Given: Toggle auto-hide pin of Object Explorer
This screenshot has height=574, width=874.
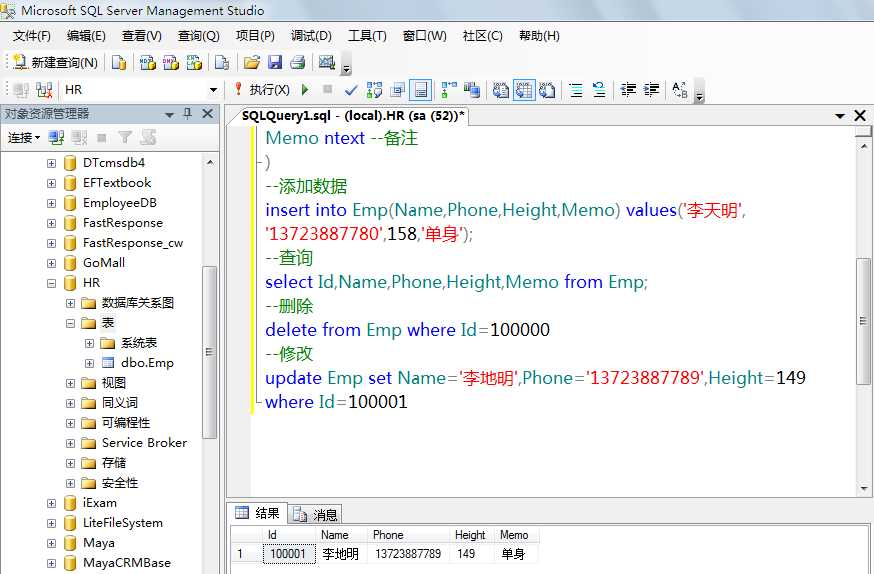Looking at the screenshot, I should coord(187,114).
